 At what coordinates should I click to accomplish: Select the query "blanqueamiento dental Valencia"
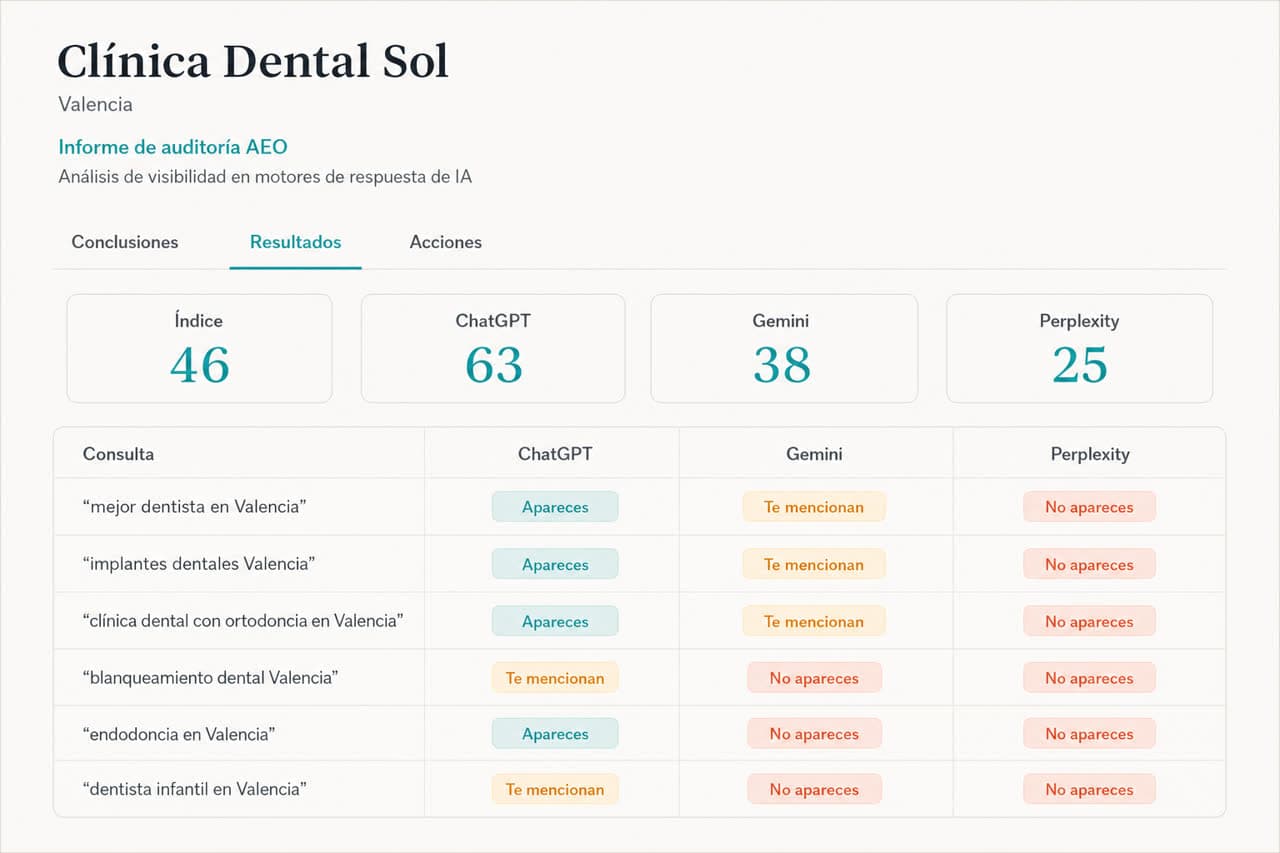coord(210,678)
